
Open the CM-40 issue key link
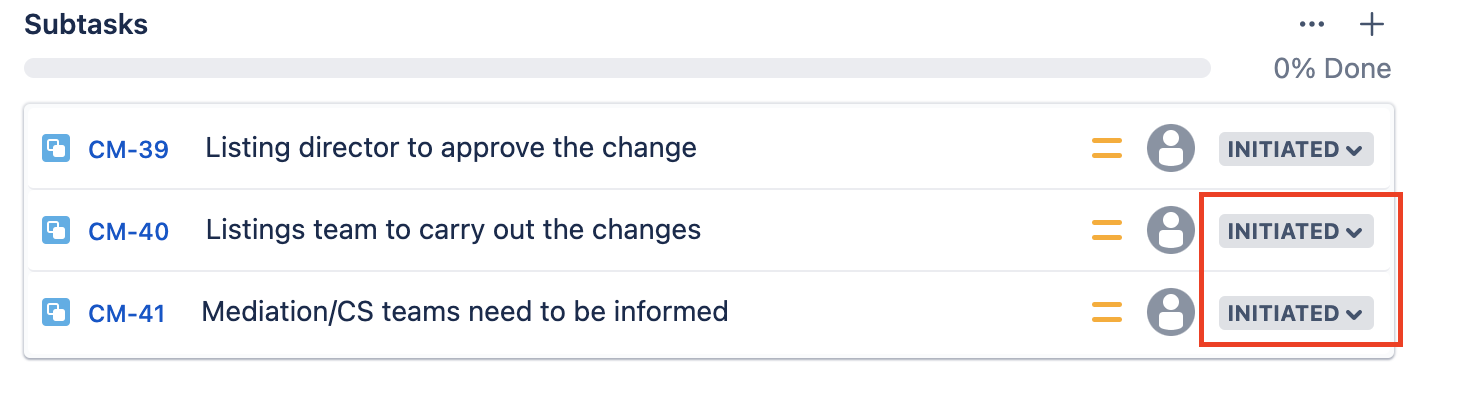tap(128, 232)
